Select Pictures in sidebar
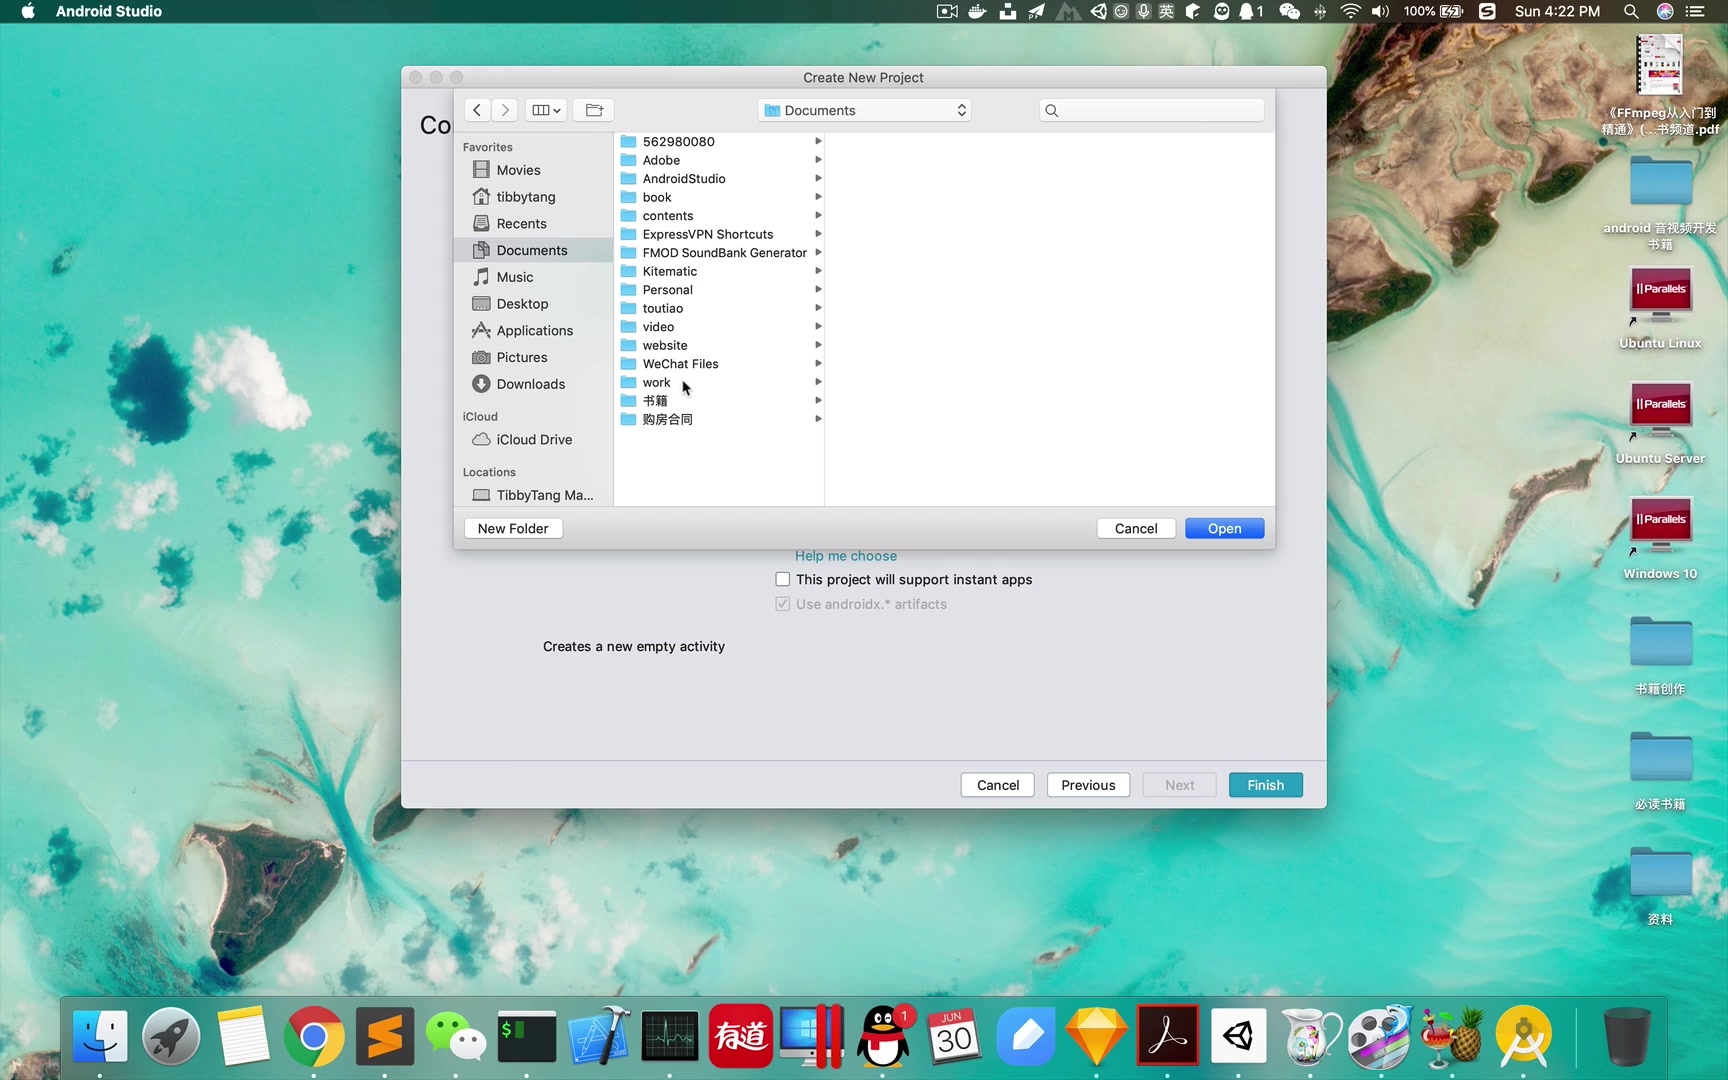 point(533,357)
